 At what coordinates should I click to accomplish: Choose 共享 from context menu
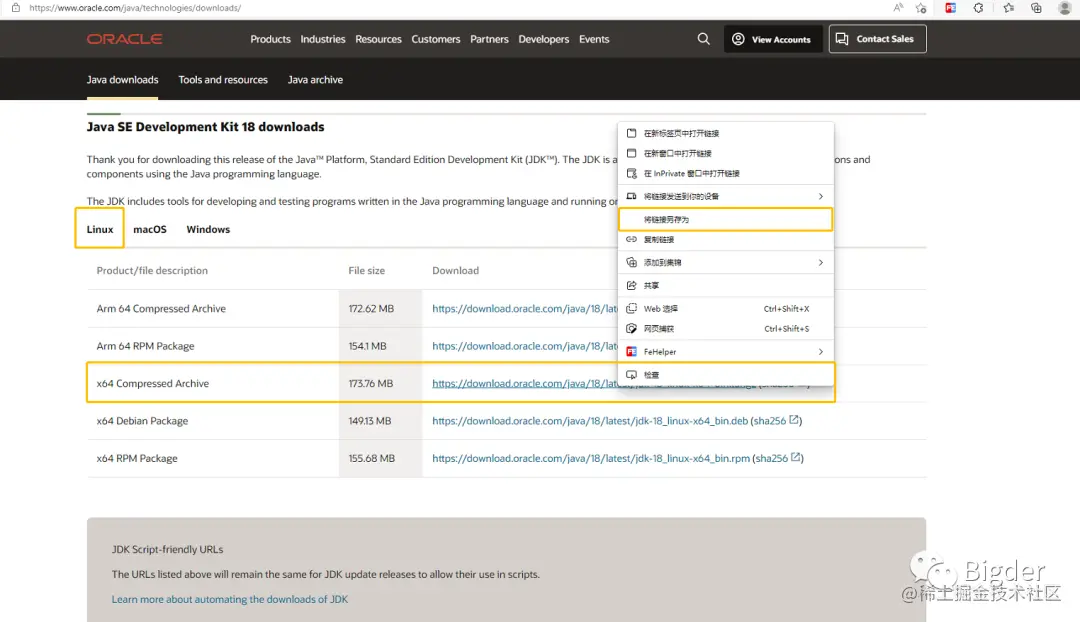[725, 285]
